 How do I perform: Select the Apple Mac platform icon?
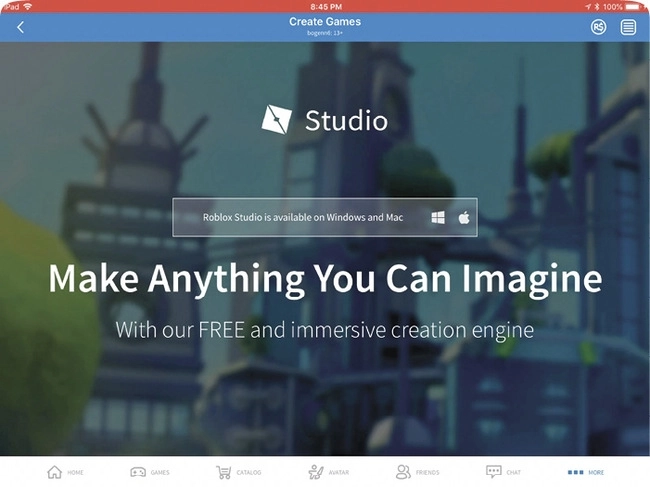(464, 217)
